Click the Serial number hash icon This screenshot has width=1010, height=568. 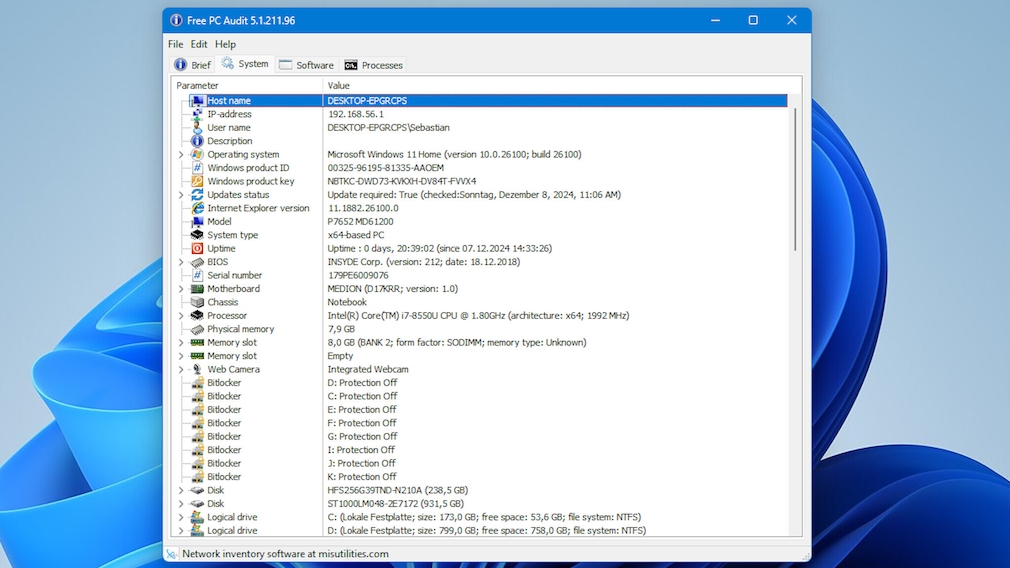197,275
